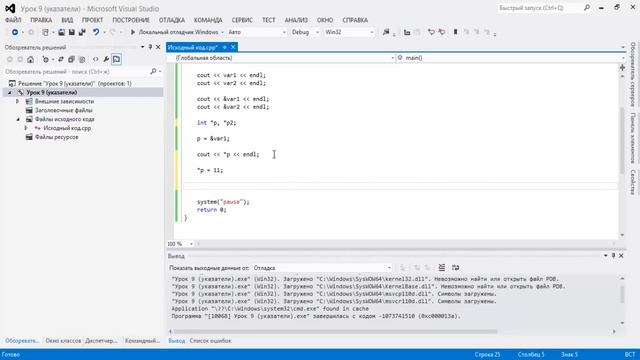Click the Home icon in Solution Explorer

tap(30, 60)
